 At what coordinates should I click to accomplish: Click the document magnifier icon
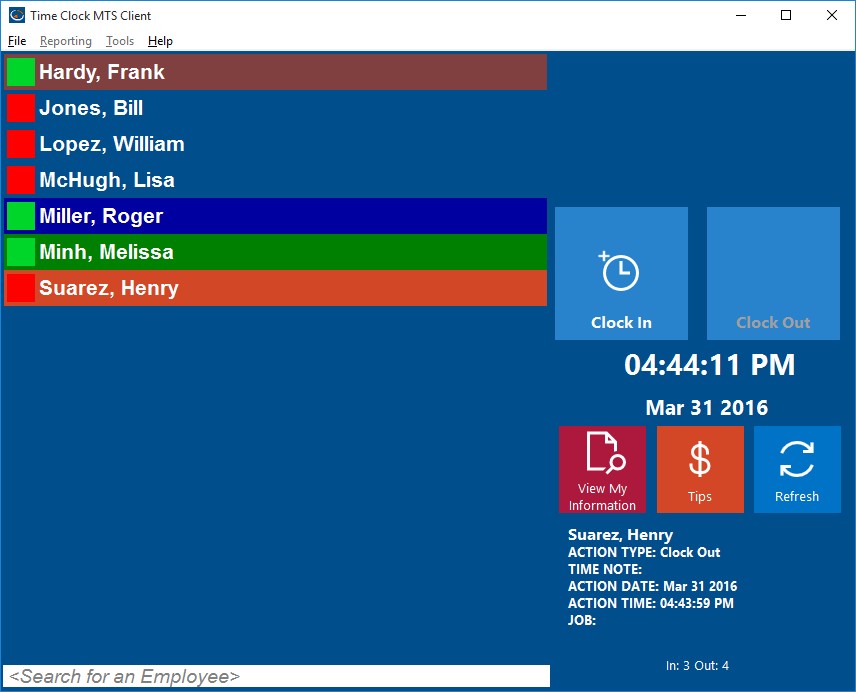click(605, 452)
